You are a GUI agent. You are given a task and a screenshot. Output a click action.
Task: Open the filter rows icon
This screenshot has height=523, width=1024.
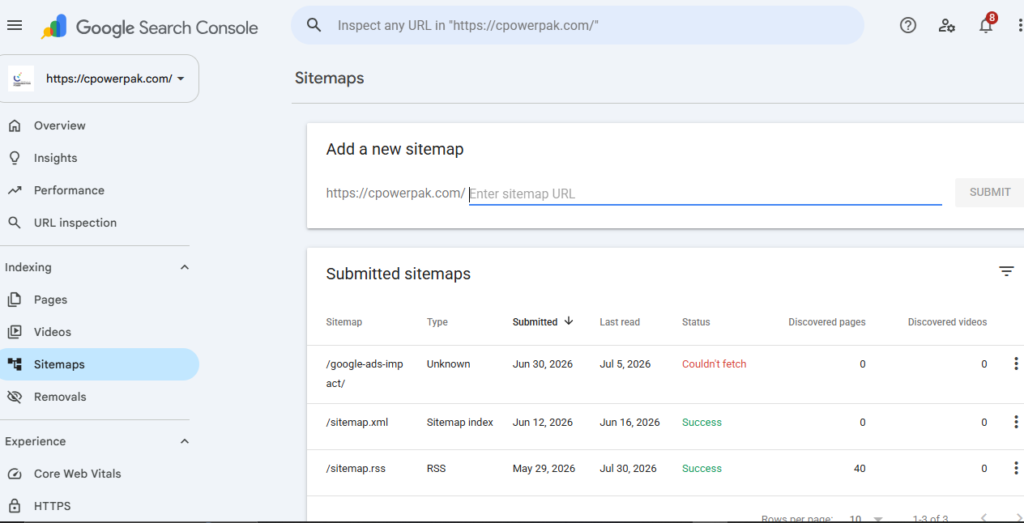pyautogui.click(x=1006, y=272)
